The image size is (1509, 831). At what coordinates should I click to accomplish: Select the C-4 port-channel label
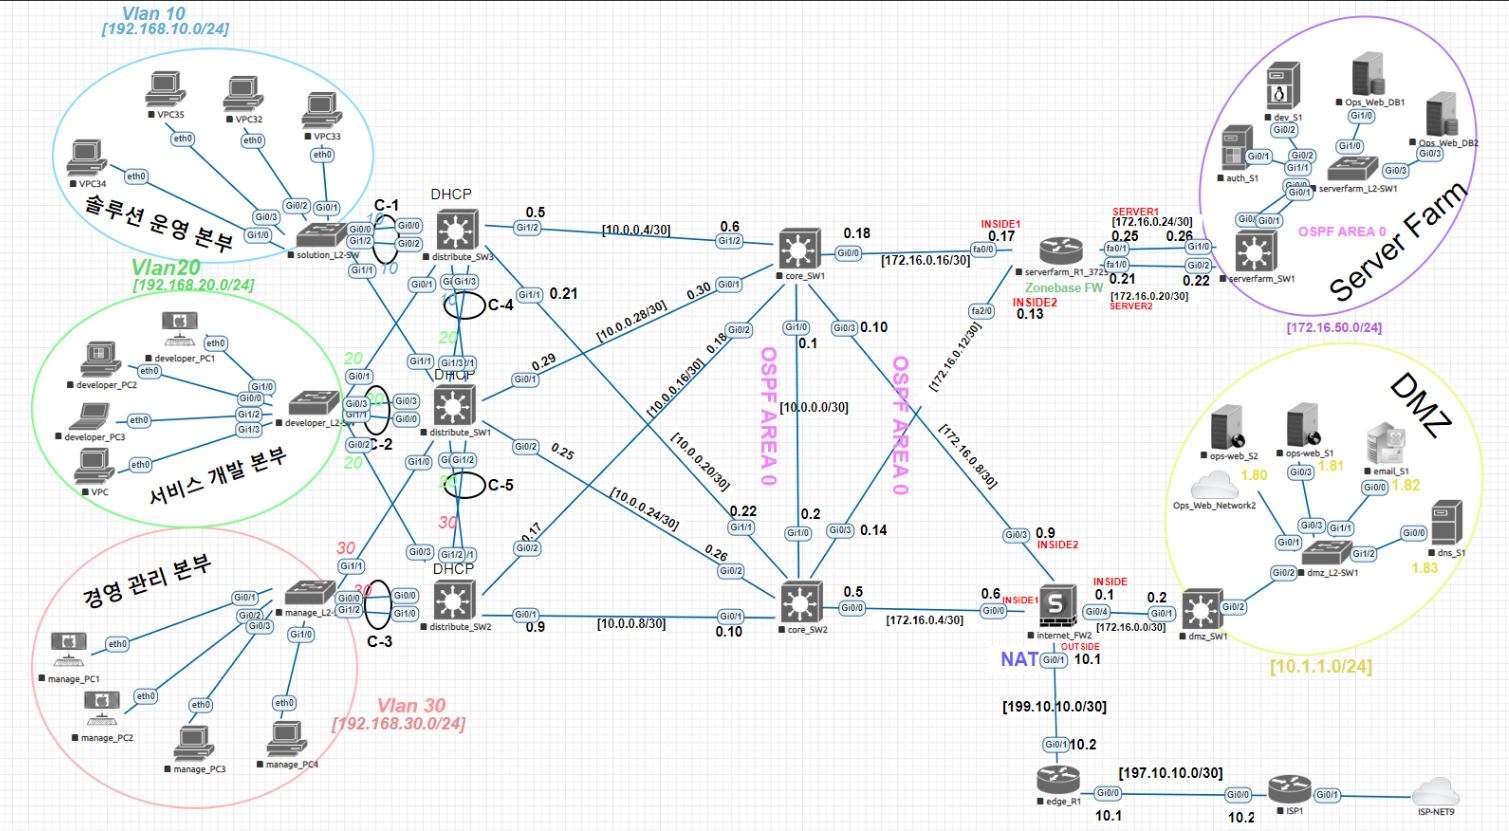pyautogui.click(x=500, y=305)
